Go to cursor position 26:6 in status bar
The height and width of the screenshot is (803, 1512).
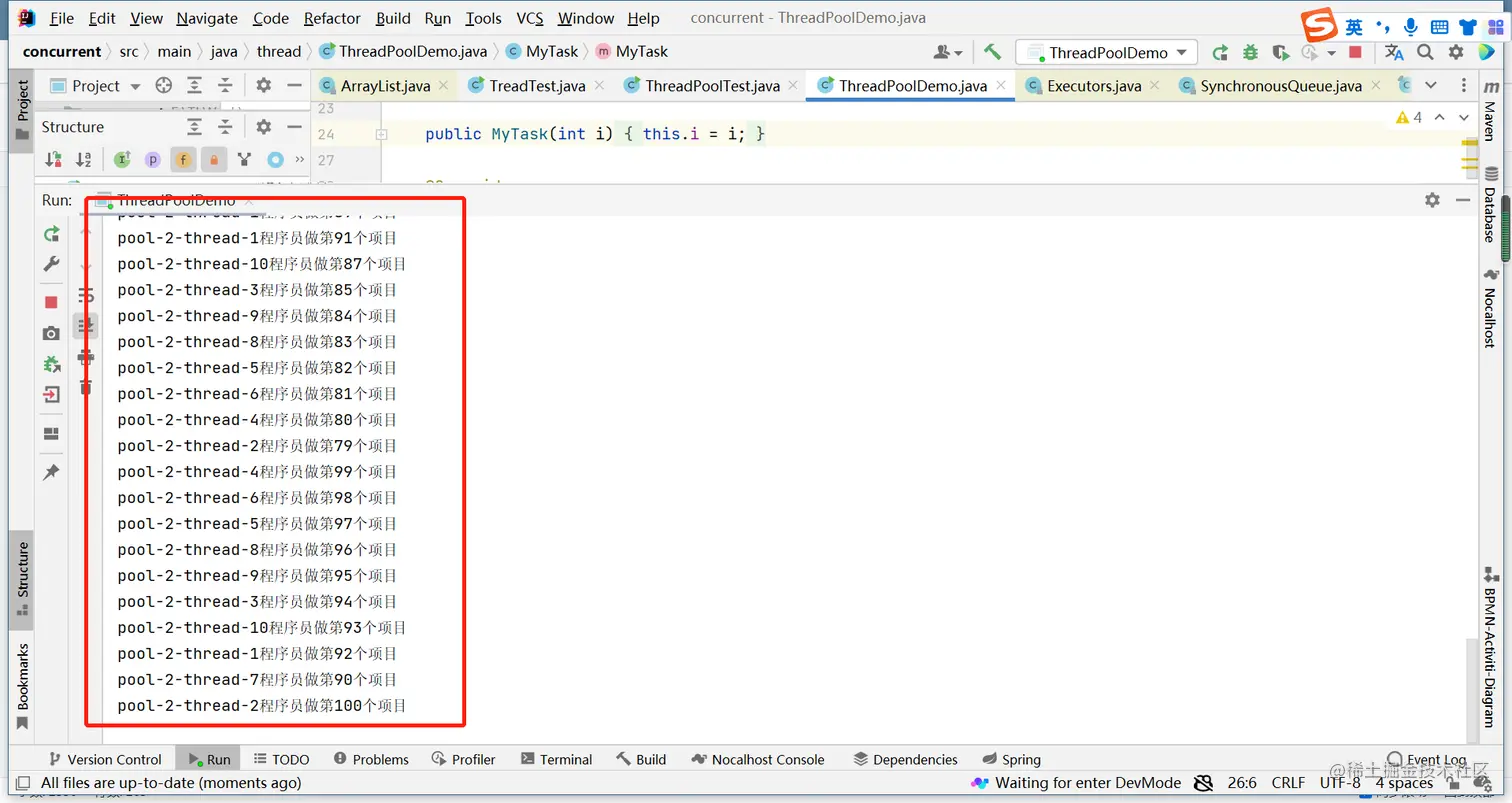1241,783
